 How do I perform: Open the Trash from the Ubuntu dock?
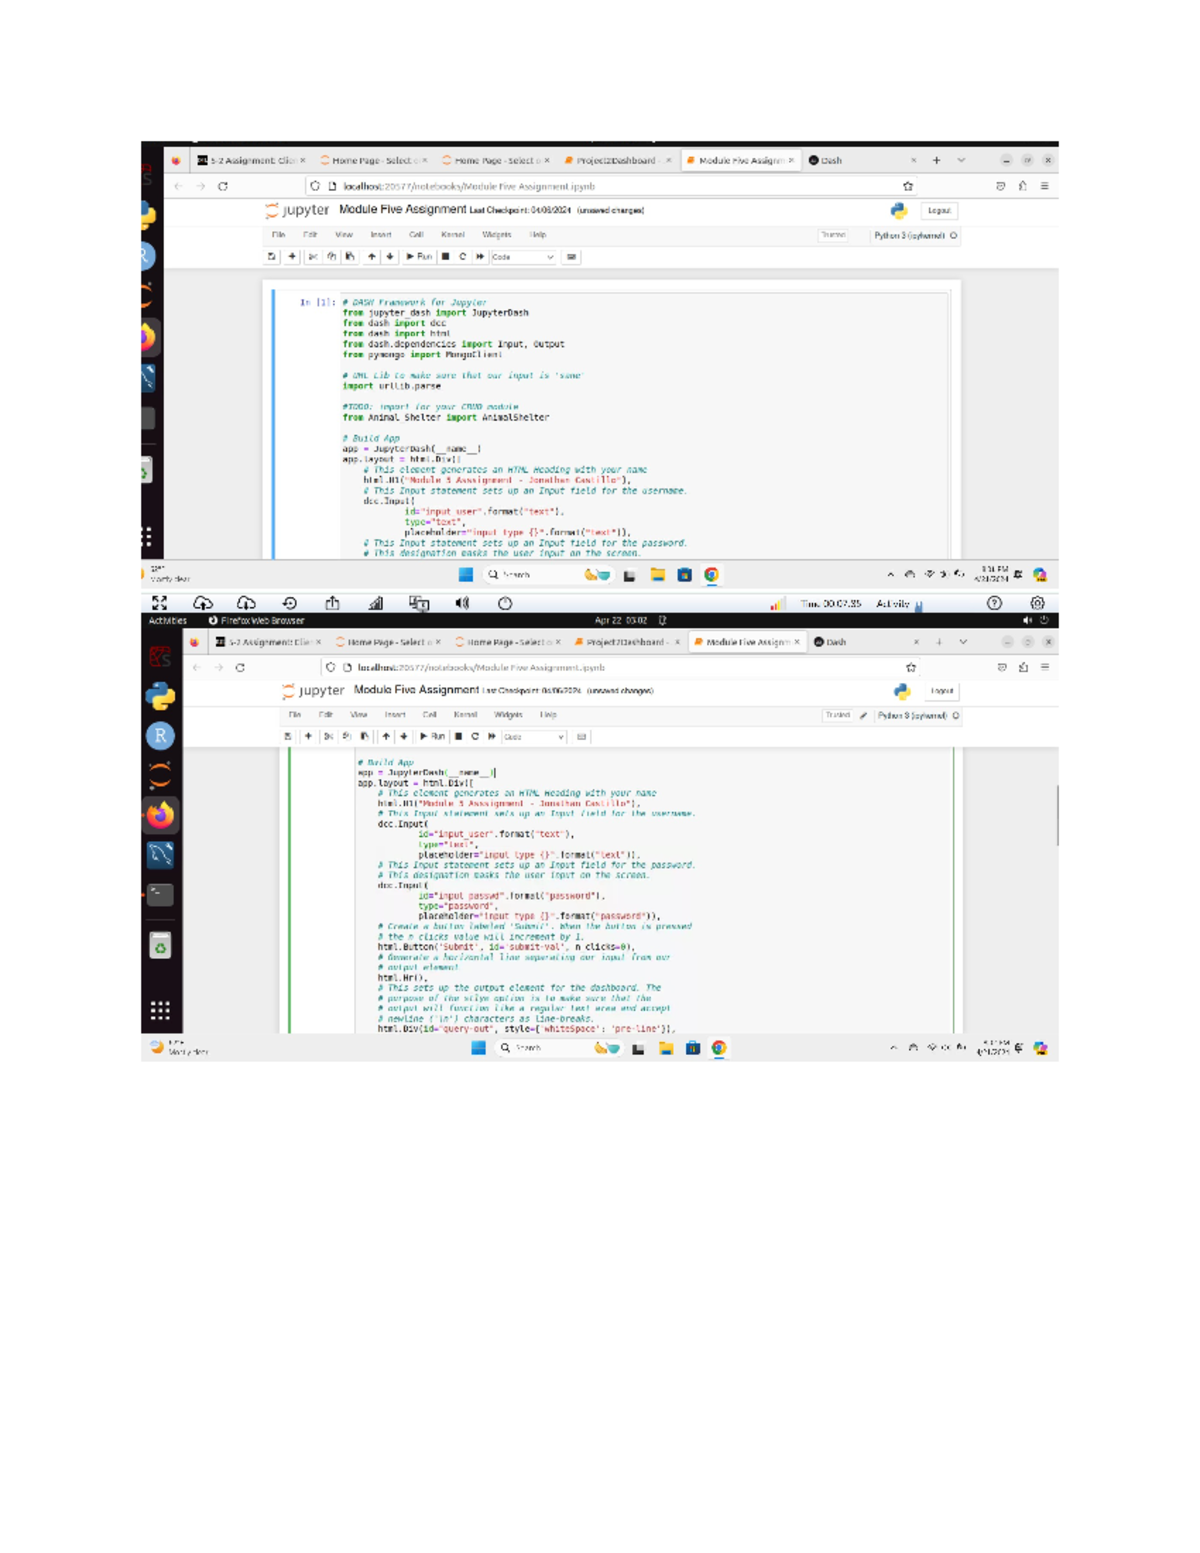[x=160, y=945]
